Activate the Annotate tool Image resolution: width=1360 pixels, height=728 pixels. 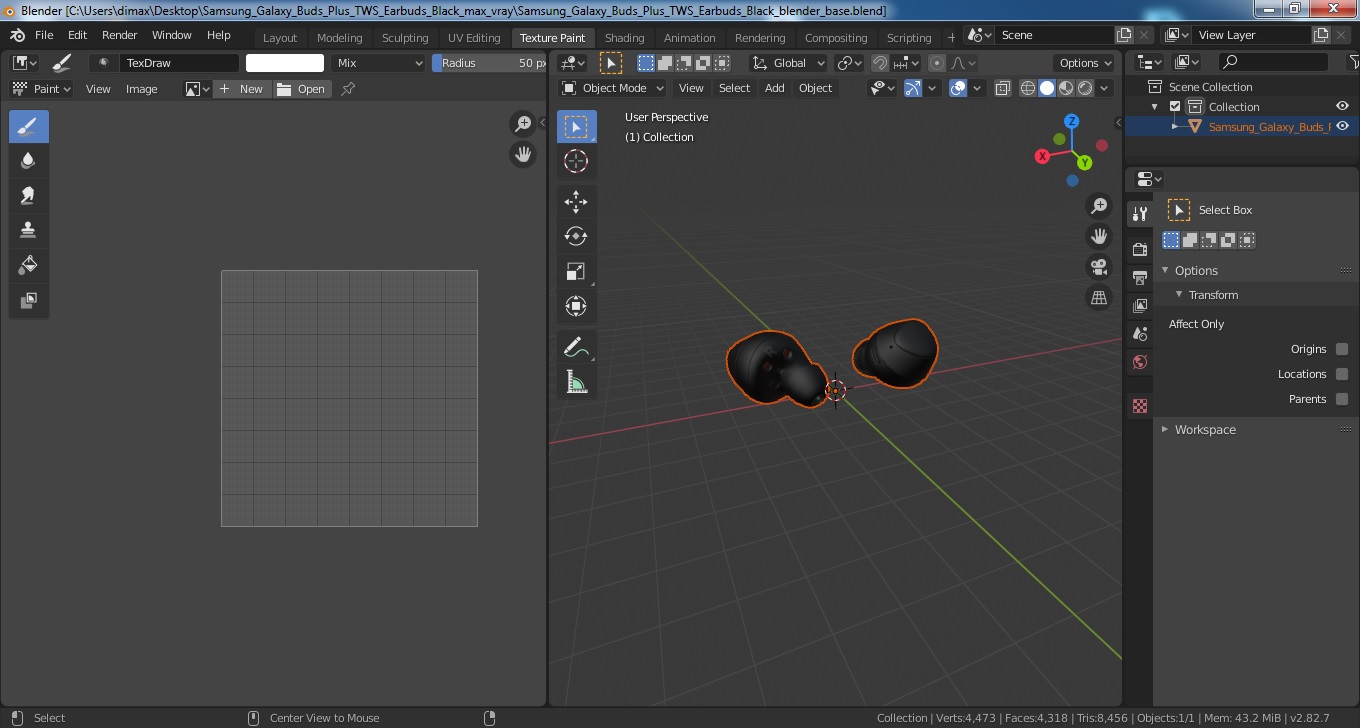pos(576,347)
